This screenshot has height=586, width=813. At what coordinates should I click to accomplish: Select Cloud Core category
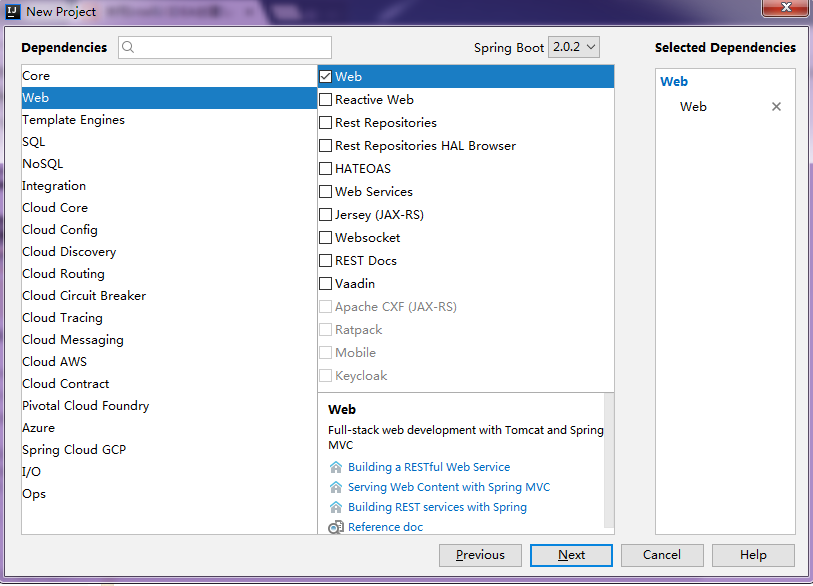pyautogui.click(x=169, y=207)
